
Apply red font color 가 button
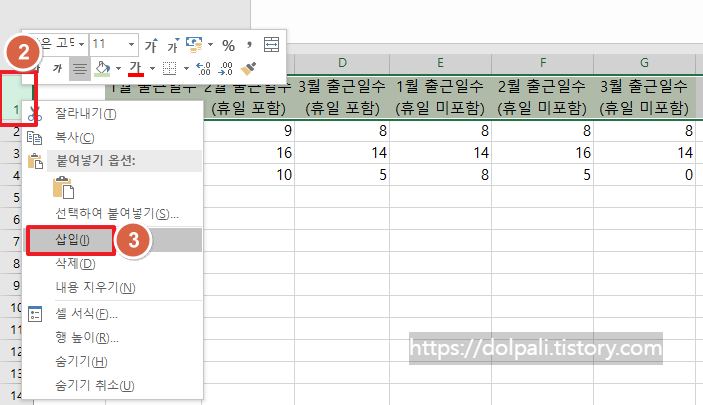pyautogui.click(x=135, y=69)
